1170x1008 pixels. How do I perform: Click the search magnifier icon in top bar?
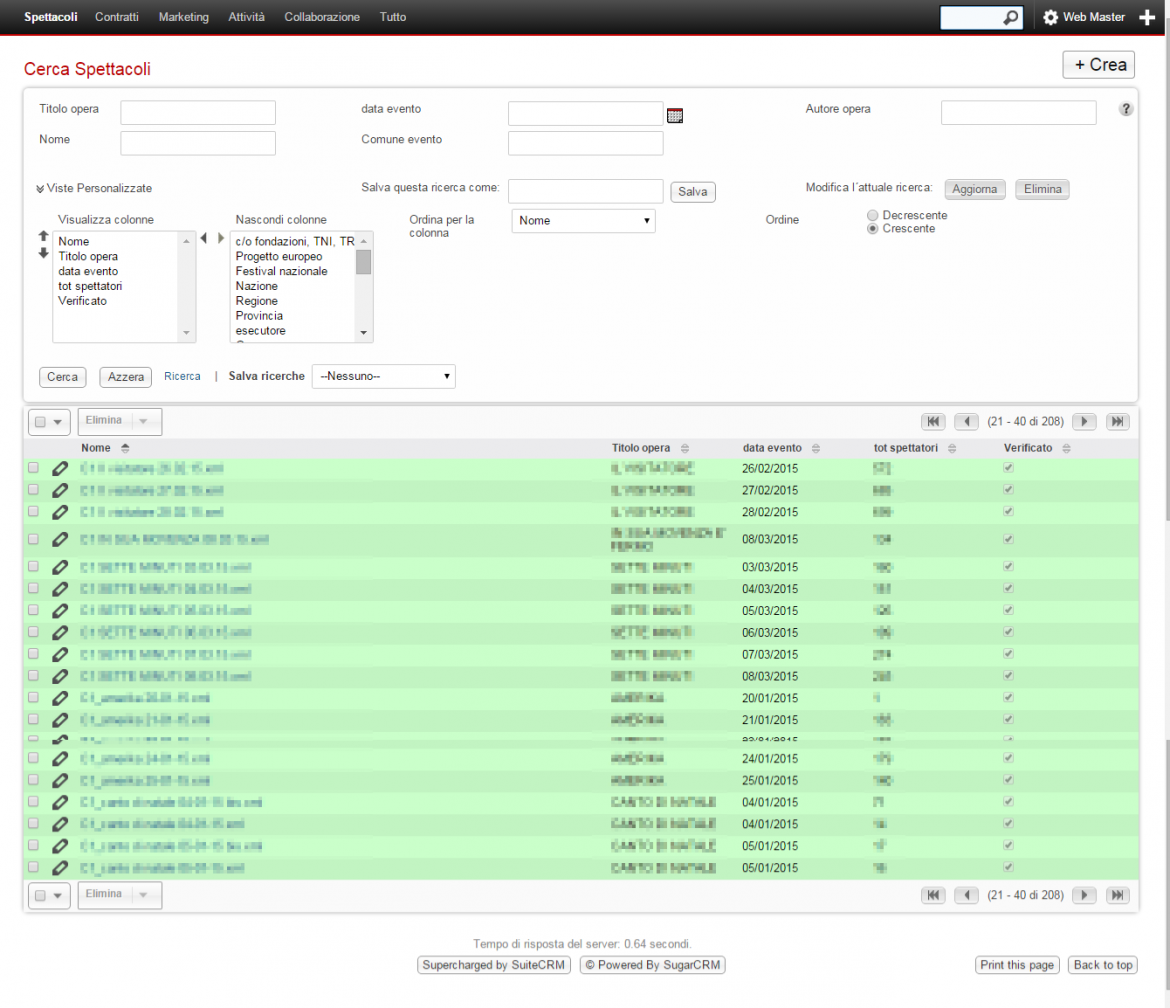(1010, 17)
